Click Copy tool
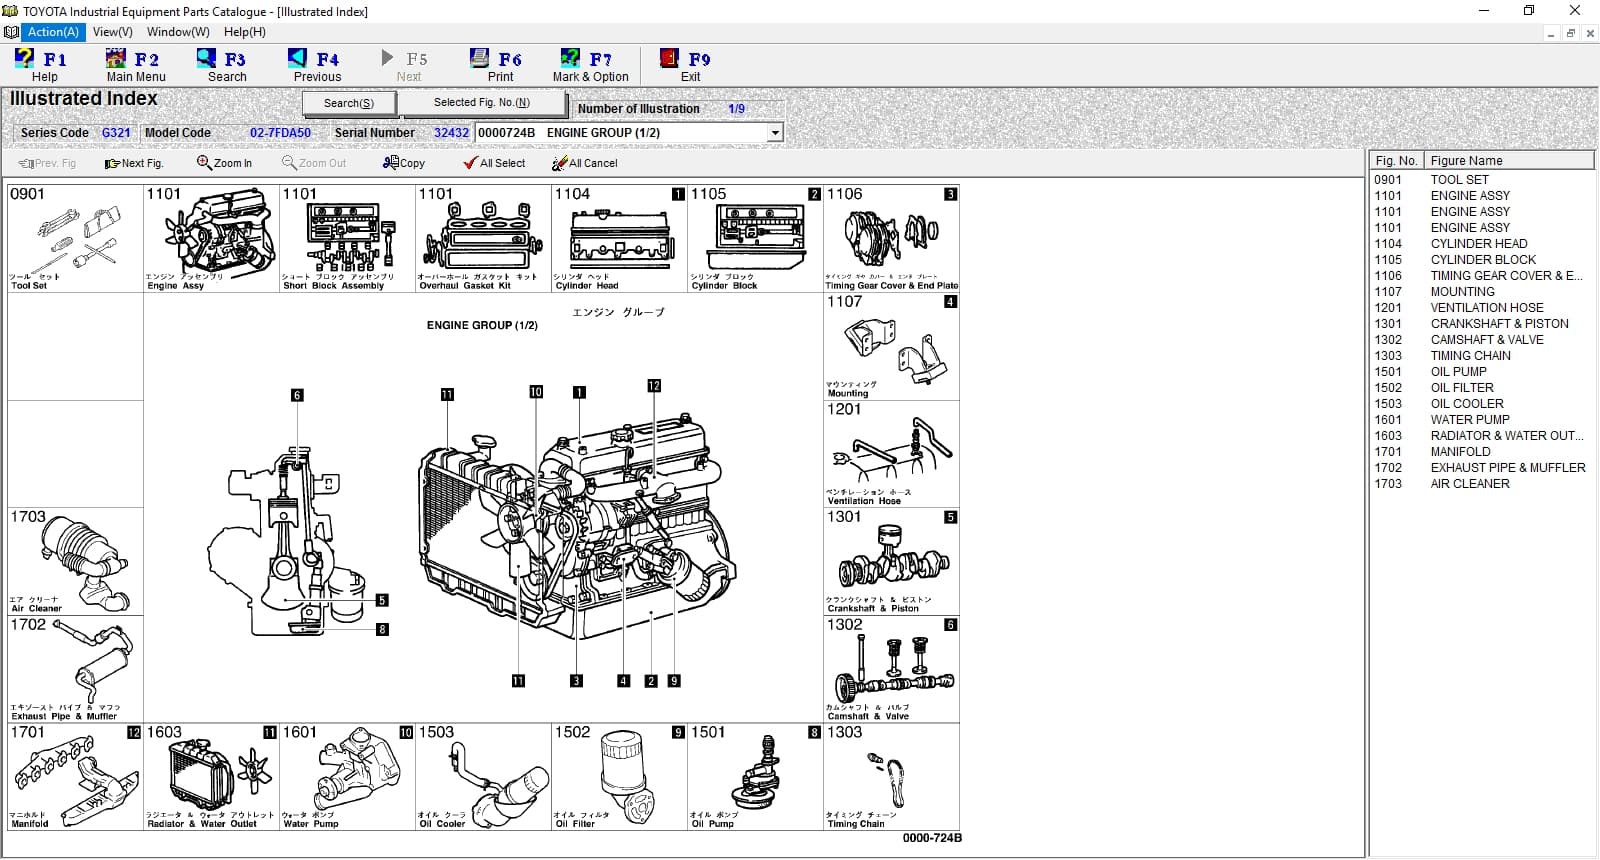 (404, 163)
